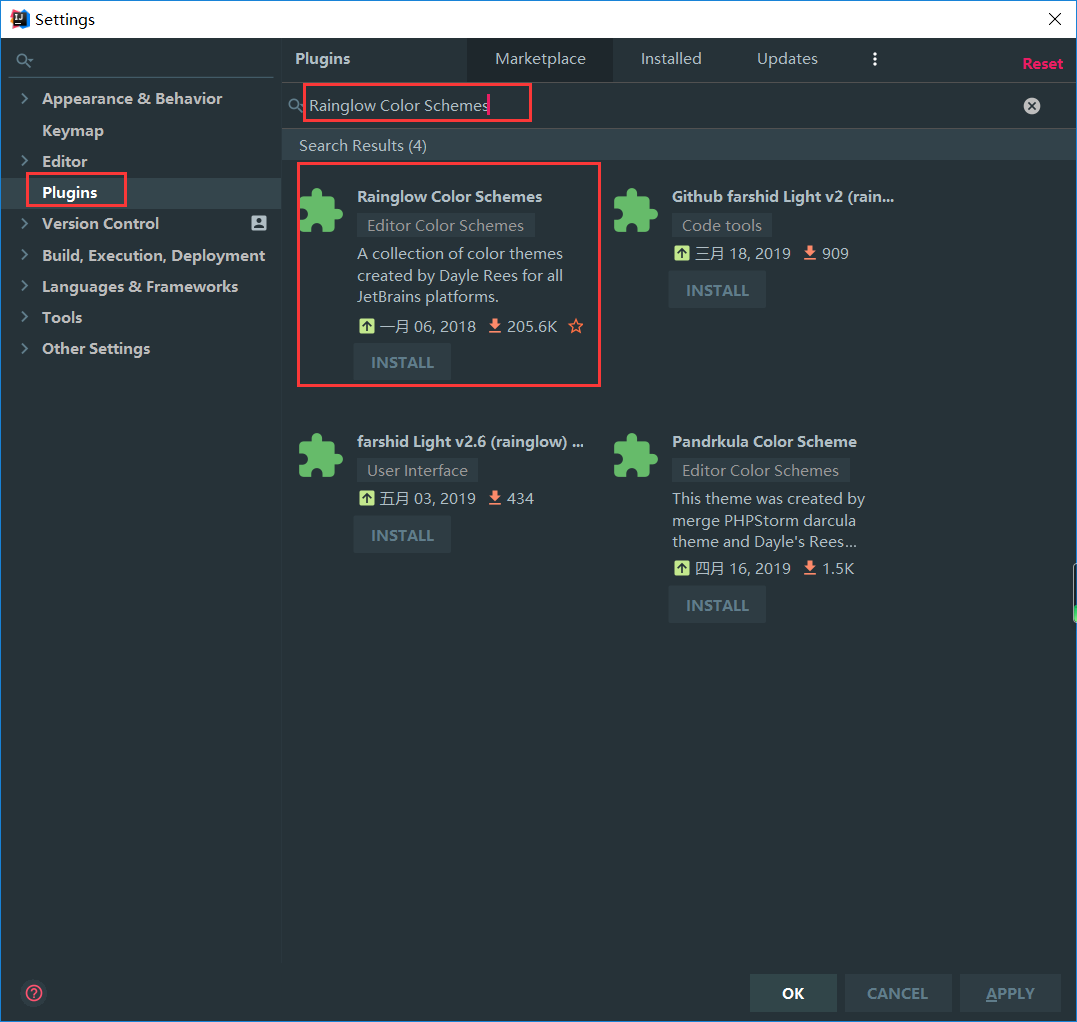Expand Build, Execution, Deployment section
This screenshot has width=1077, height=1022.
coord(25,255)
